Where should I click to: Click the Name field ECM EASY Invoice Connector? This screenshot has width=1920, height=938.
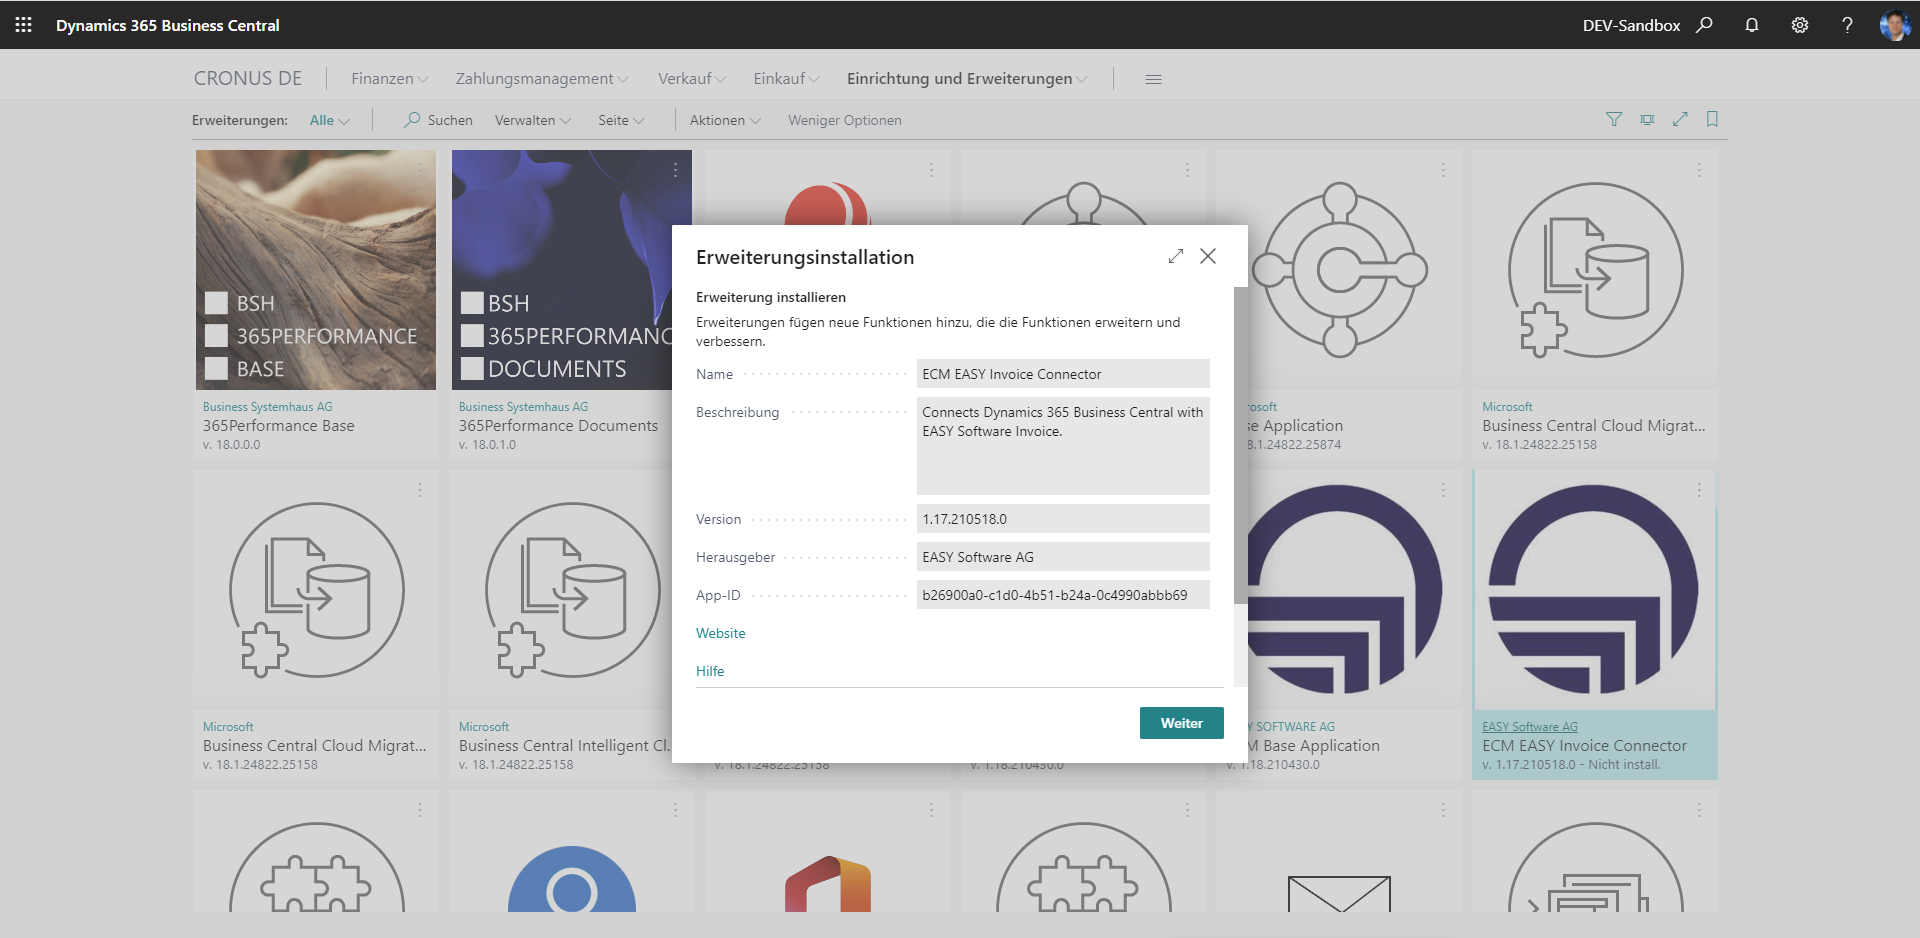(1063, 374)
